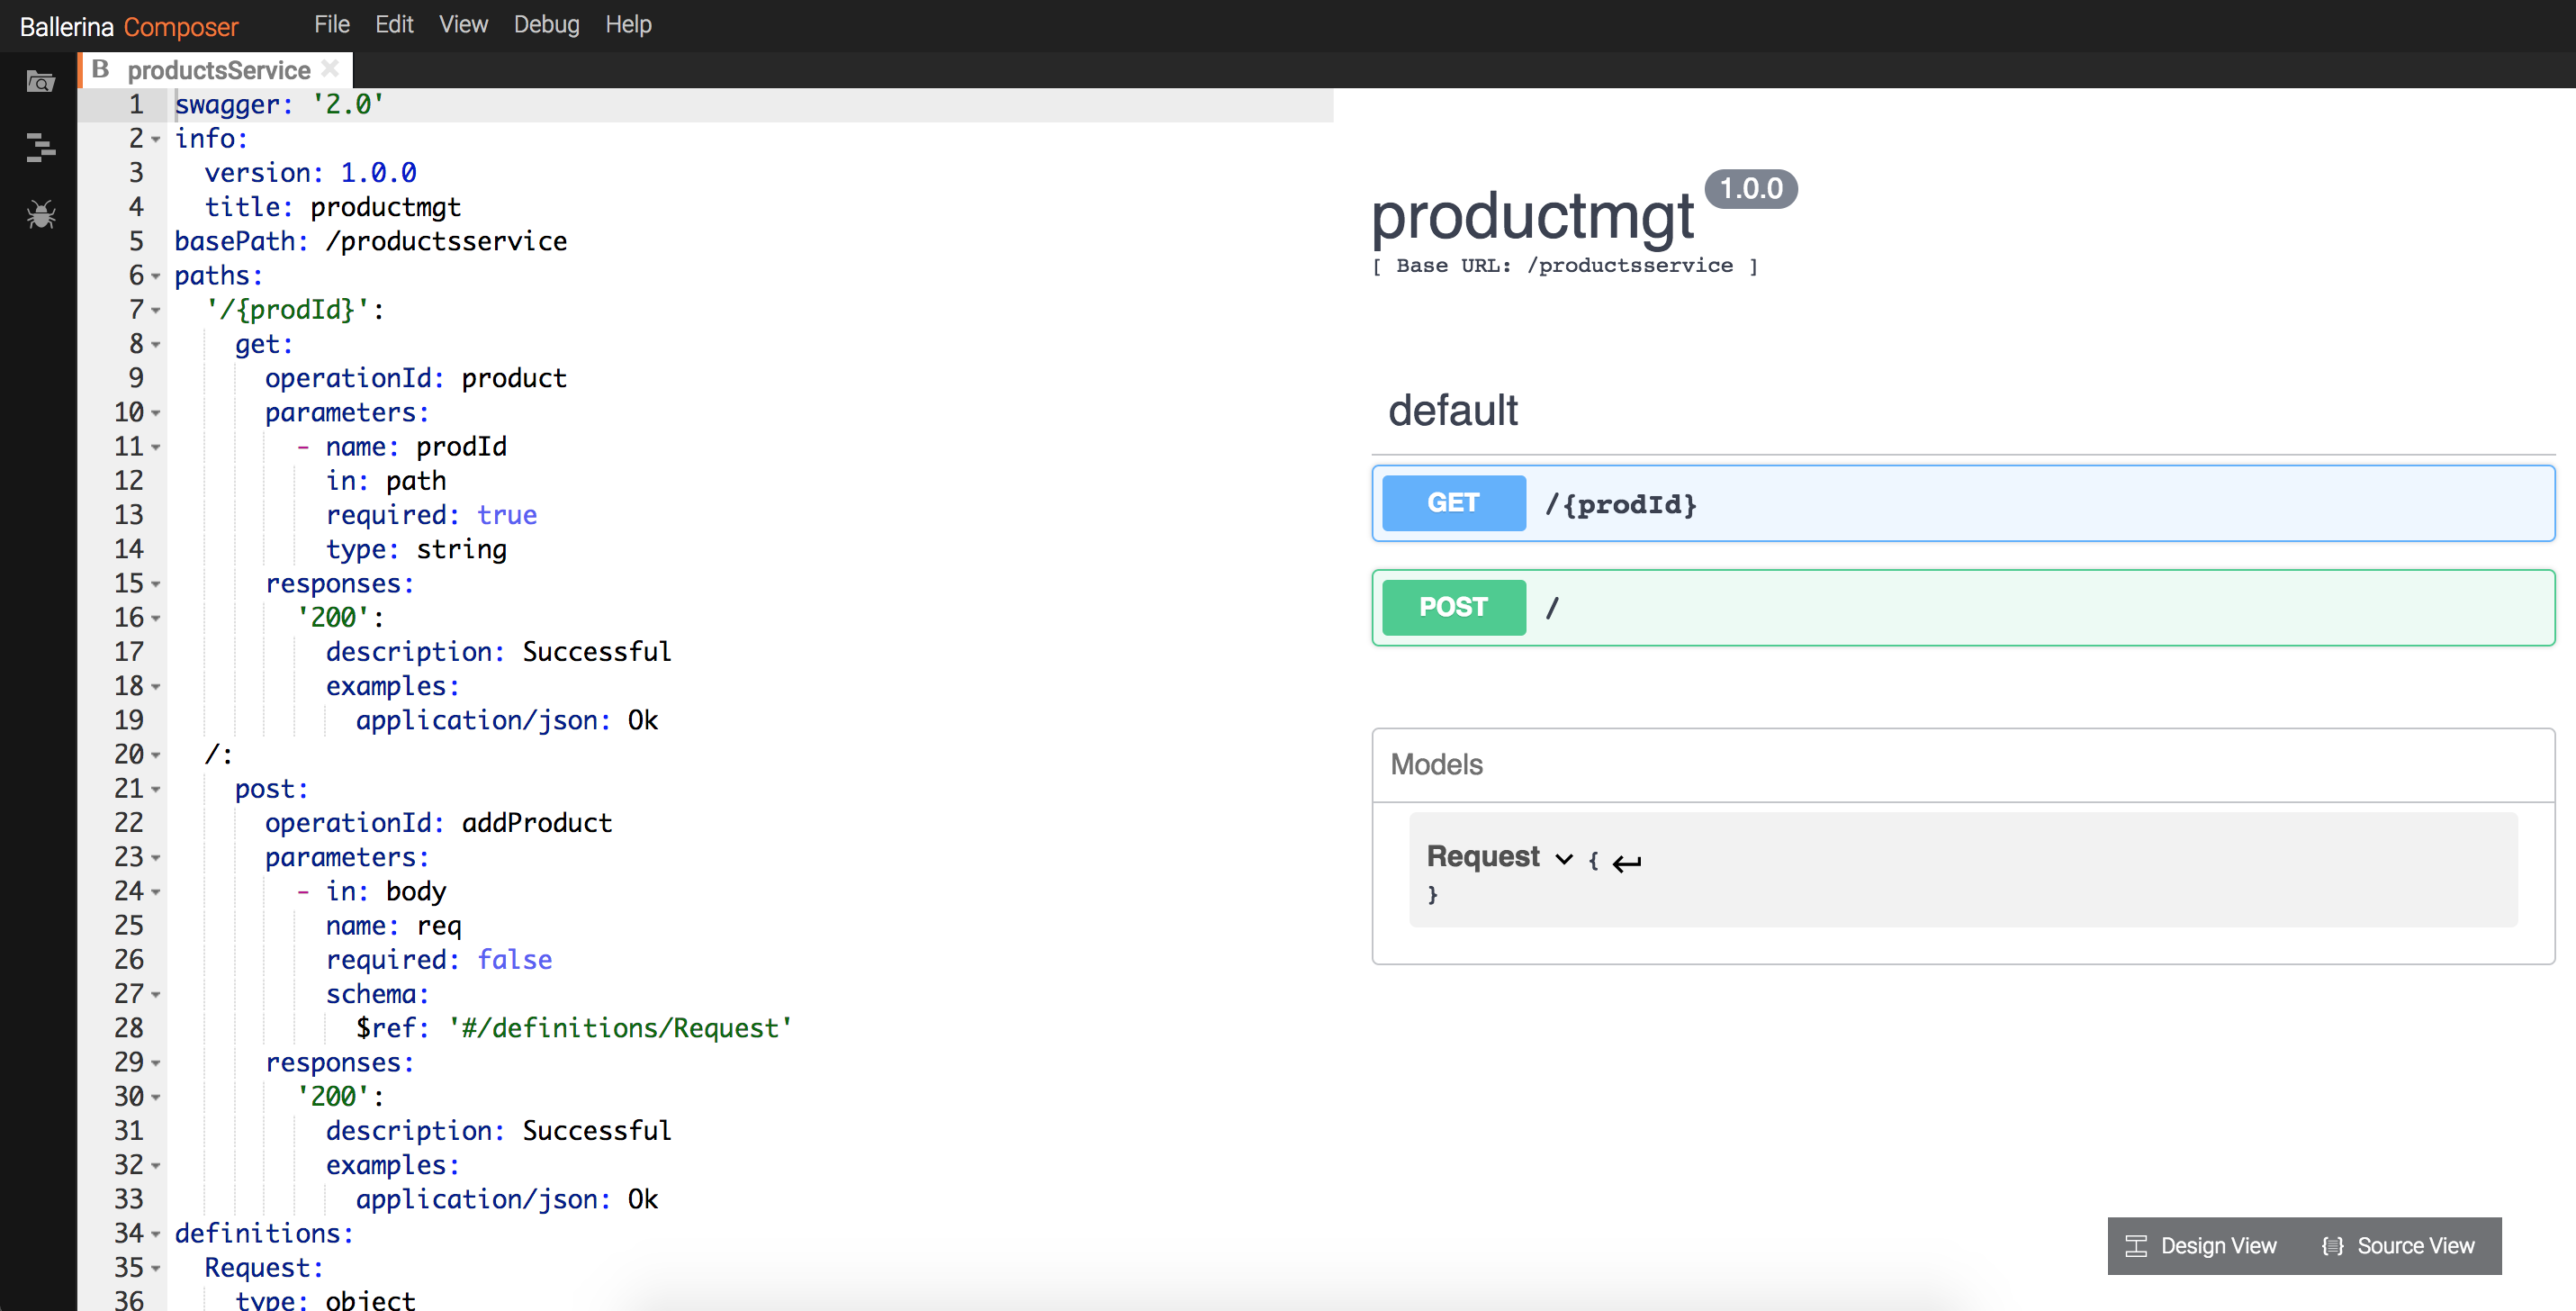This screenshot has height=1311, width=2576.
Task: Click the Models section header
Action: (1436, 764)
